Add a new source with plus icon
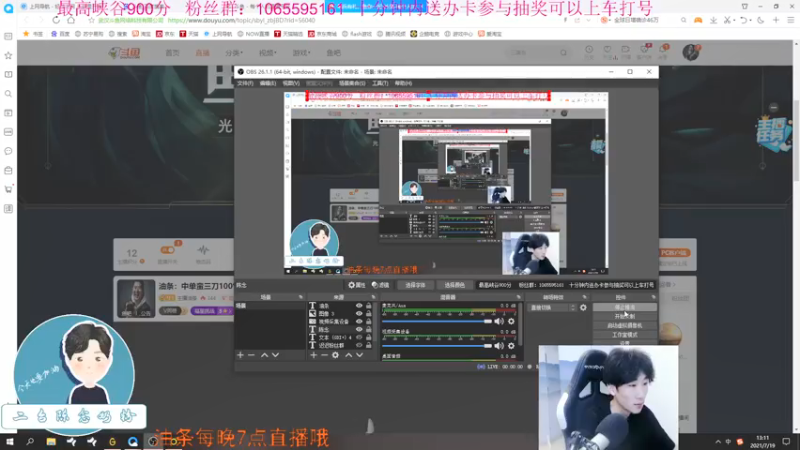The width and height of the screenshot is (800, 450). tap(313, 355)
